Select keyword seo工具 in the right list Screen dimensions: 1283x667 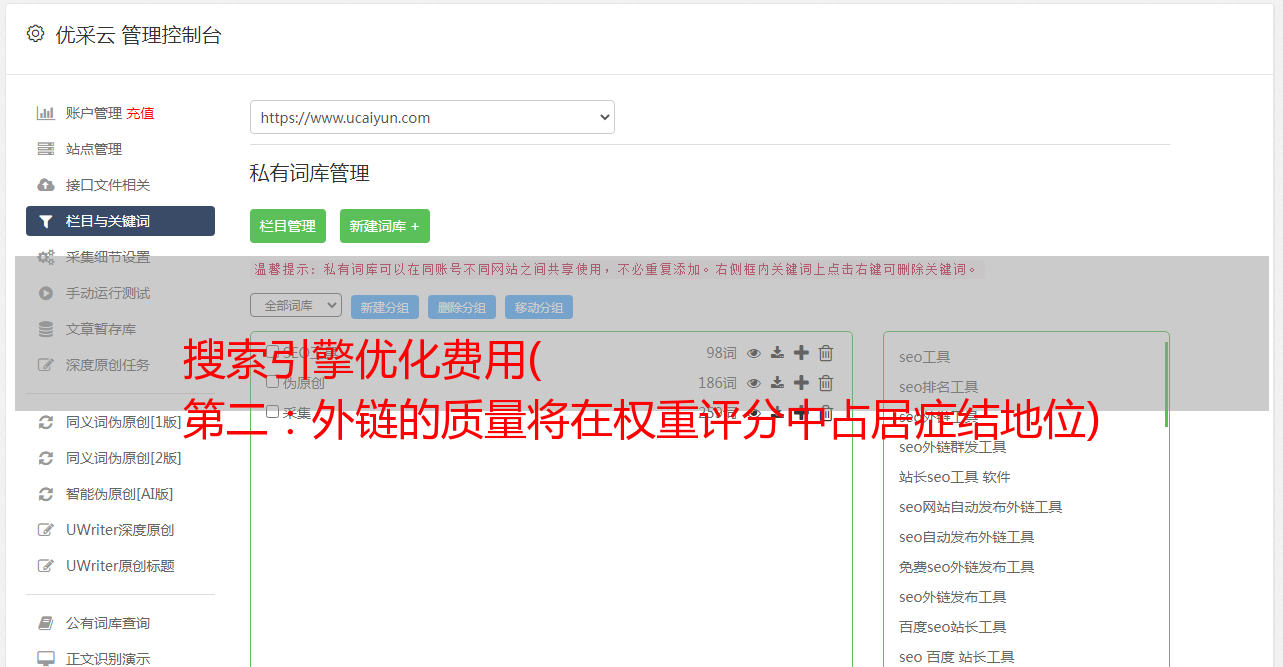[925, 357]
